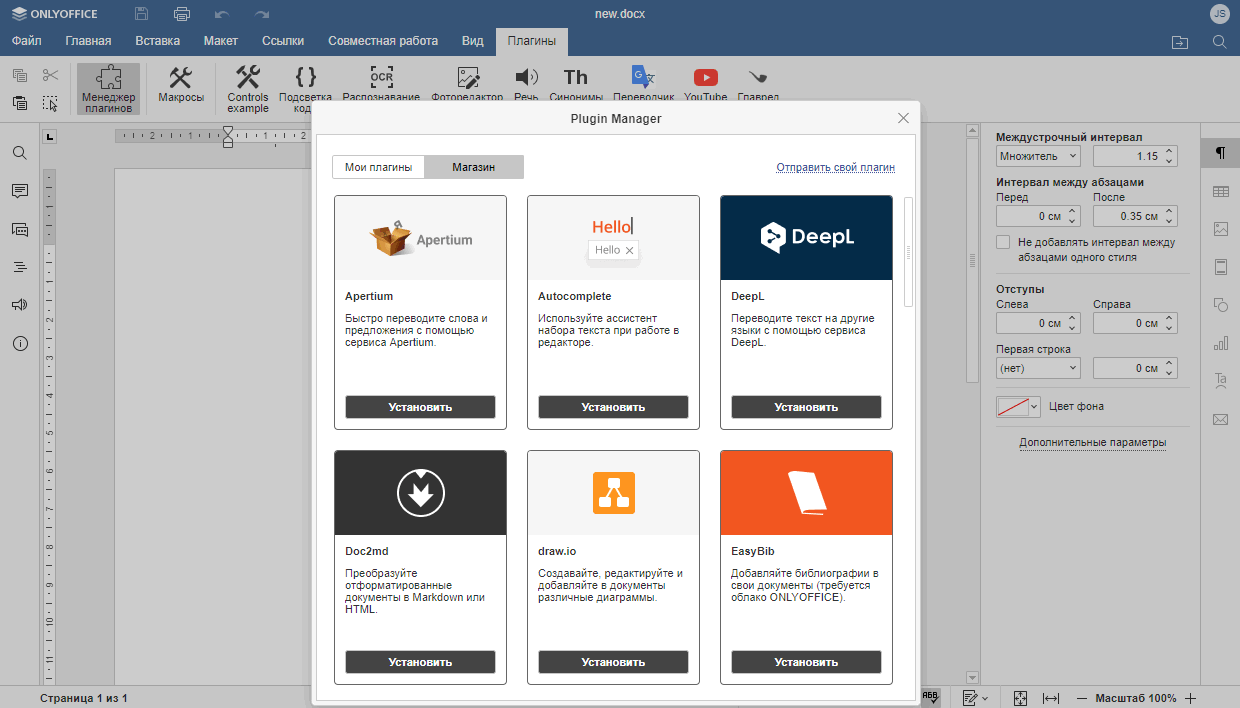The height and width of the screenshot is (708, 1240).
Task: Select the Магазин tab in Plugin Manager
Action: [x=473, y=167]
